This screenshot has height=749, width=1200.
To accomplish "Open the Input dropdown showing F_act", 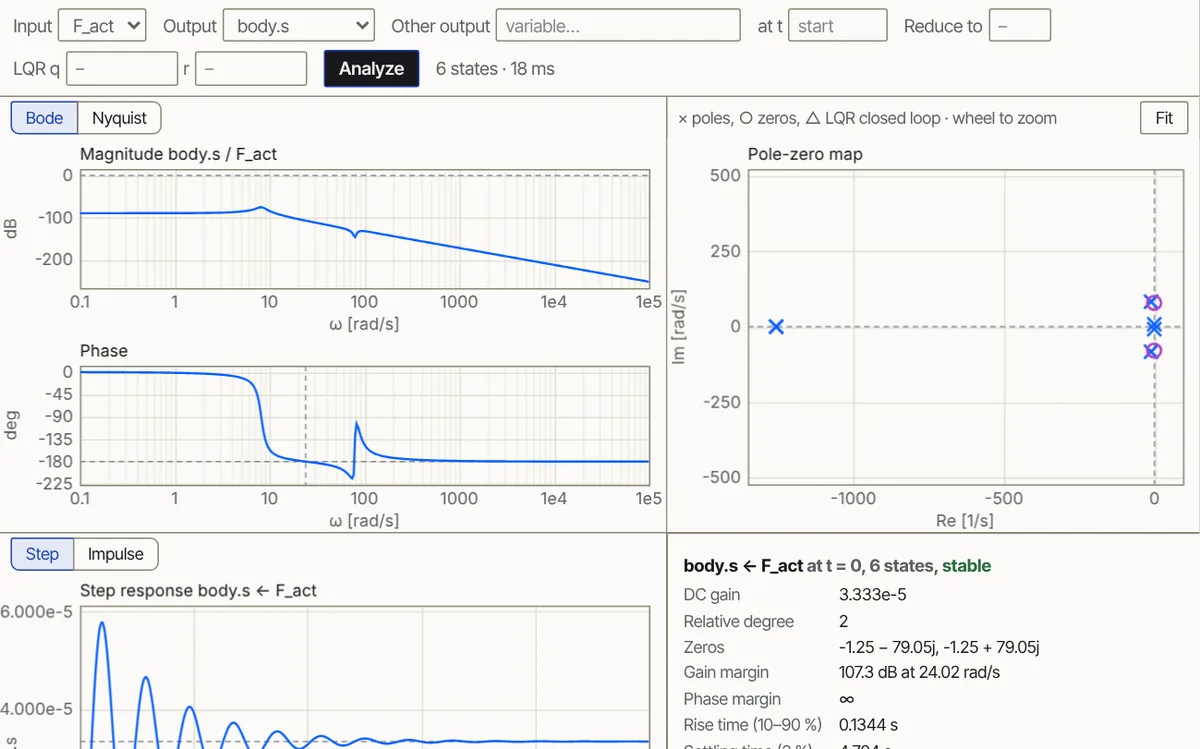I will (x=102, y=26).
